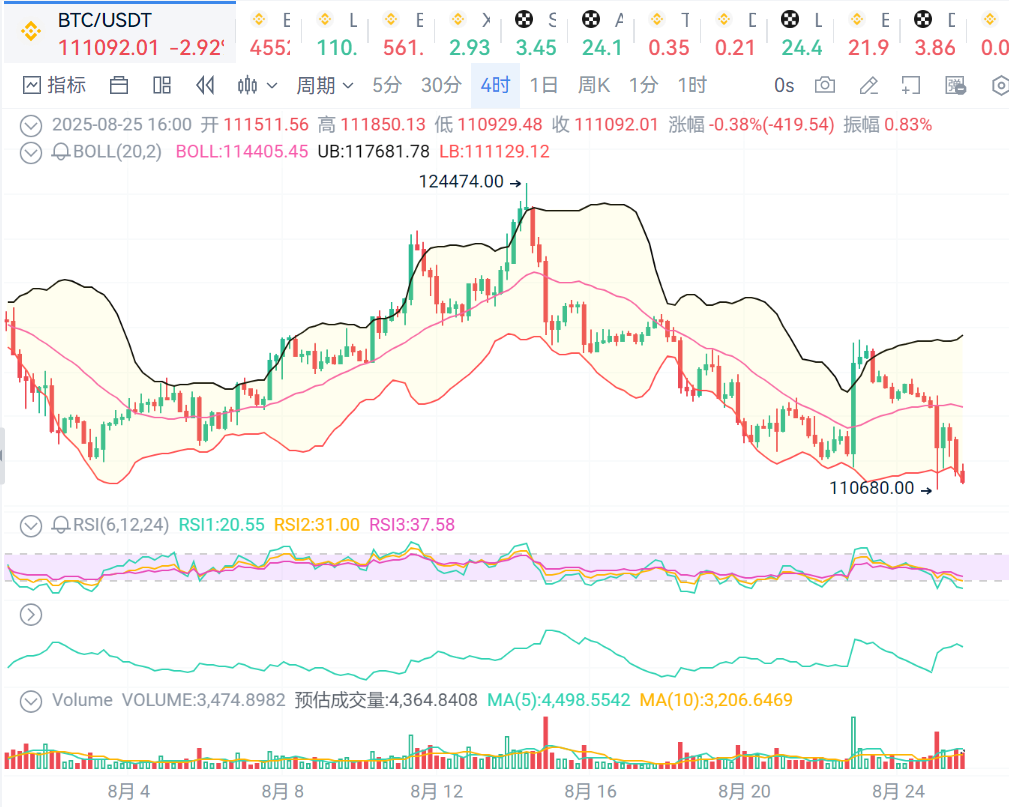Click the 8月 24 date label
This screenshot has width=1009, height=807.
click(x=898, y=792)
